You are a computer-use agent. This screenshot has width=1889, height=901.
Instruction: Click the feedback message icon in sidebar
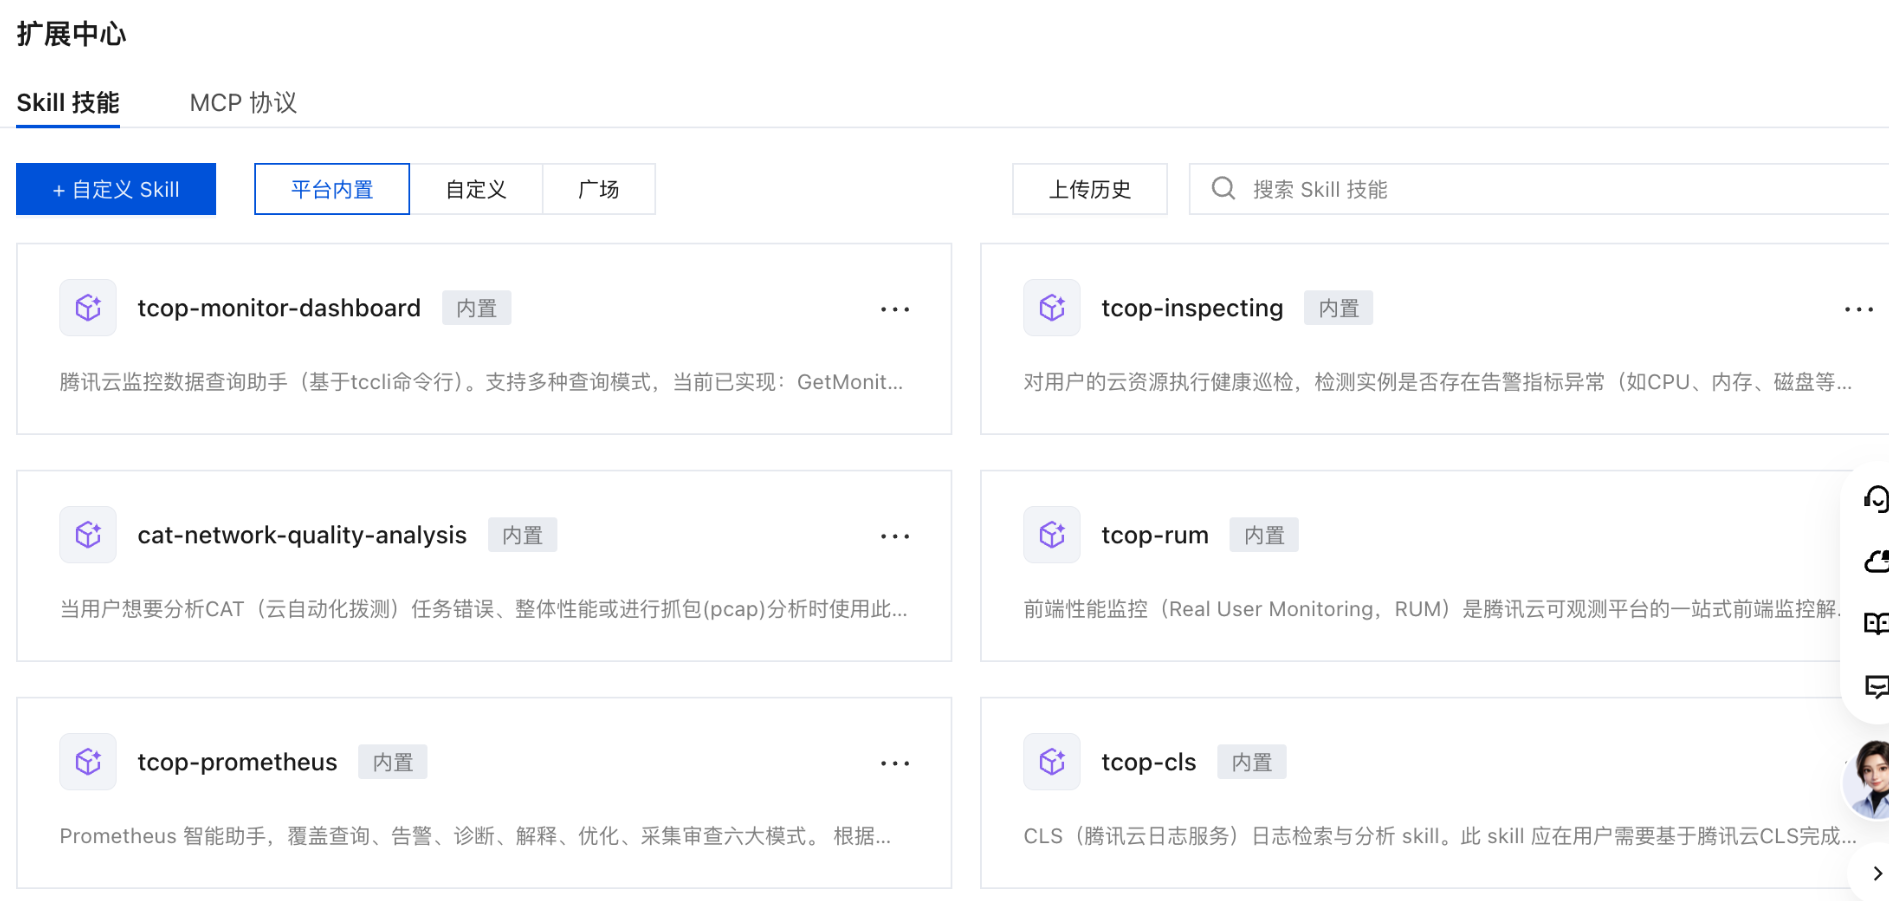1876,687
